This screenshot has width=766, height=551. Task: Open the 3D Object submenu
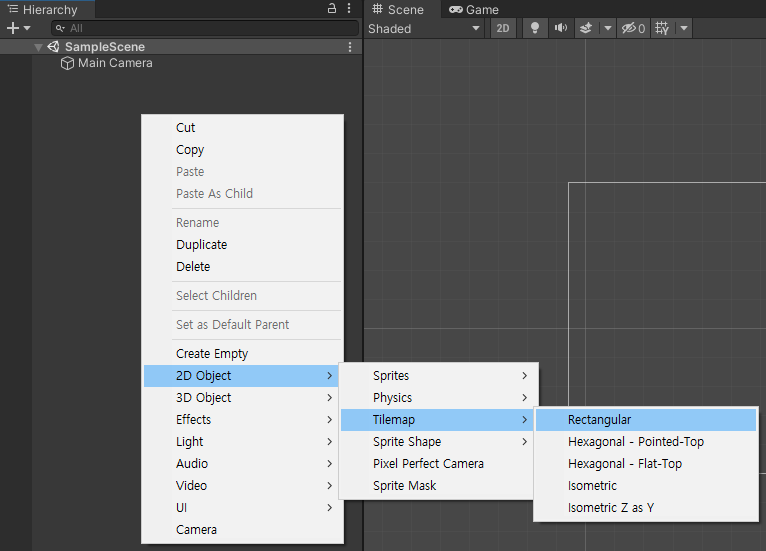coord(242,398)
